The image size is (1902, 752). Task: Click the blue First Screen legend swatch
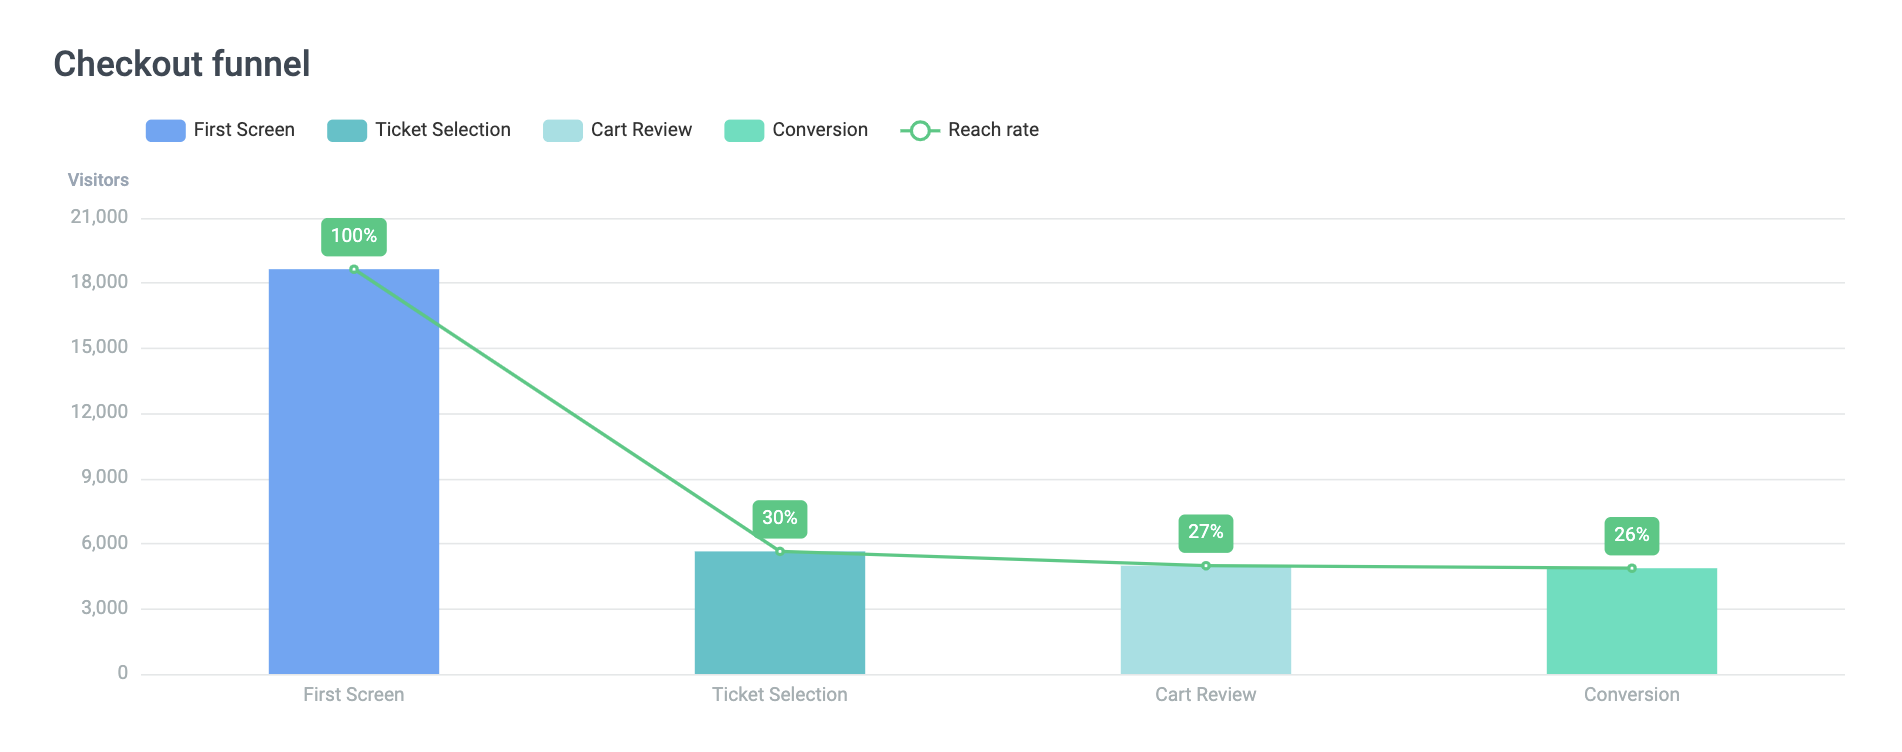(165, 131)
